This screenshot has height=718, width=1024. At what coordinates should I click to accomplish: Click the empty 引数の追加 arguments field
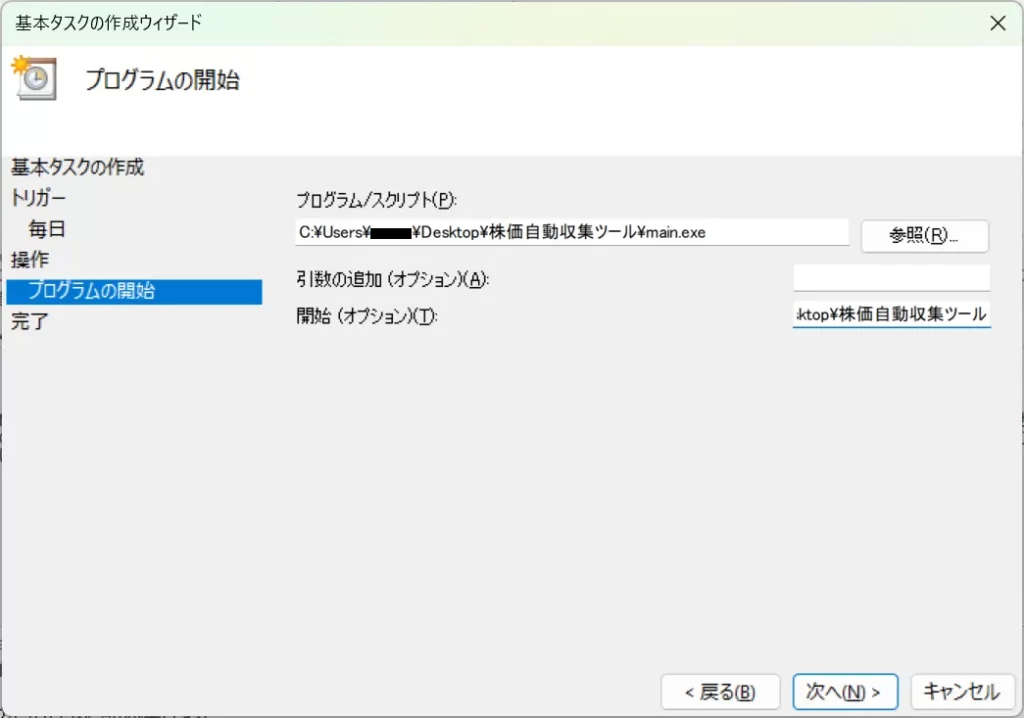click(891, 278)
